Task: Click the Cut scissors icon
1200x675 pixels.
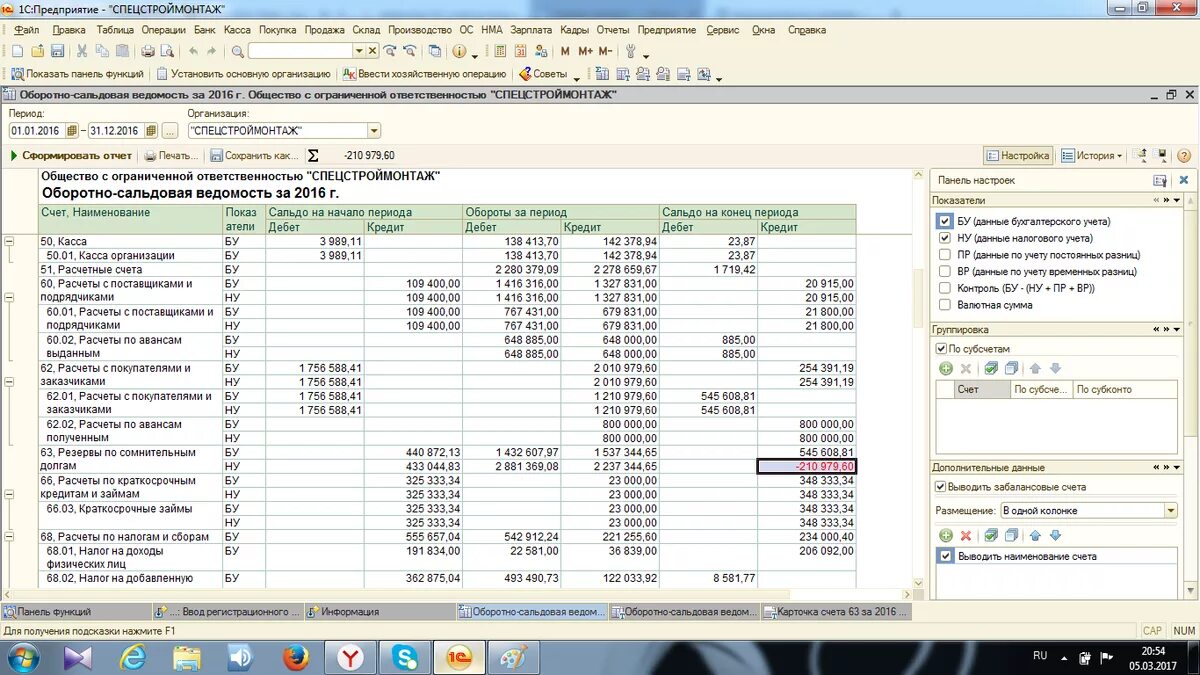Action: click(83, 51)
